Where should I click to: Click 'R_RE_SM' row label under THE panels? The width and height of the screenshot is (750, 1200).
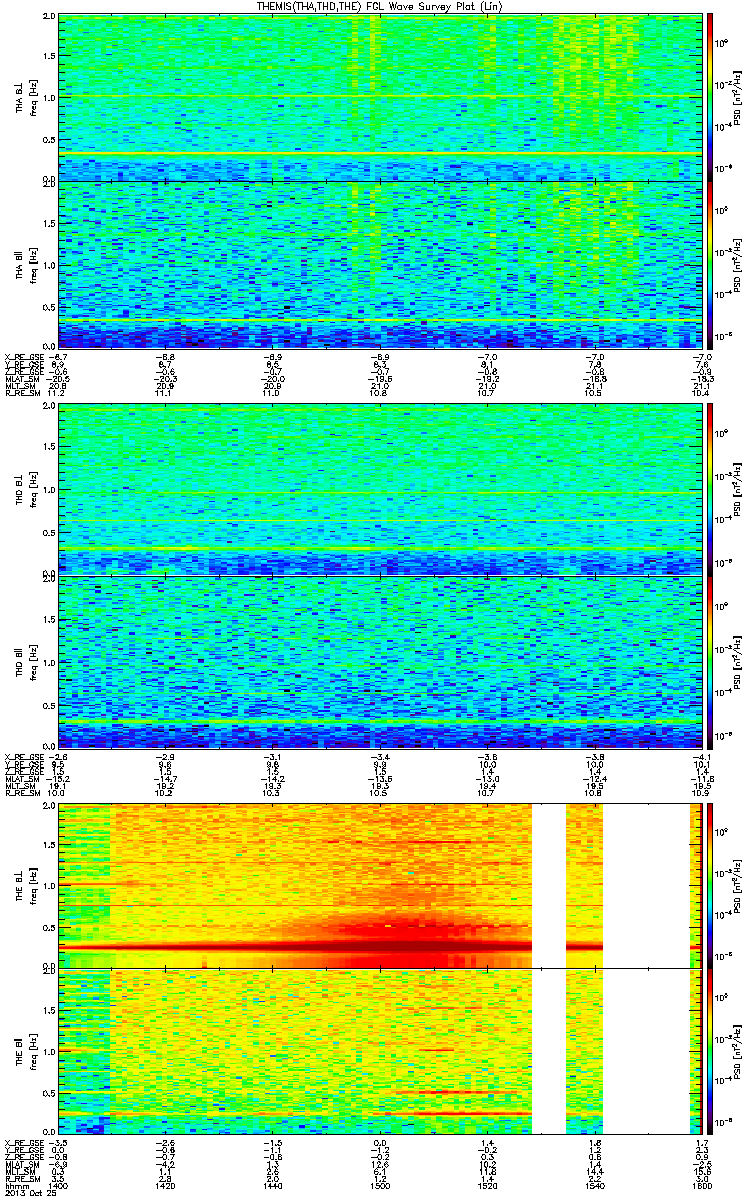point(22,1180)
